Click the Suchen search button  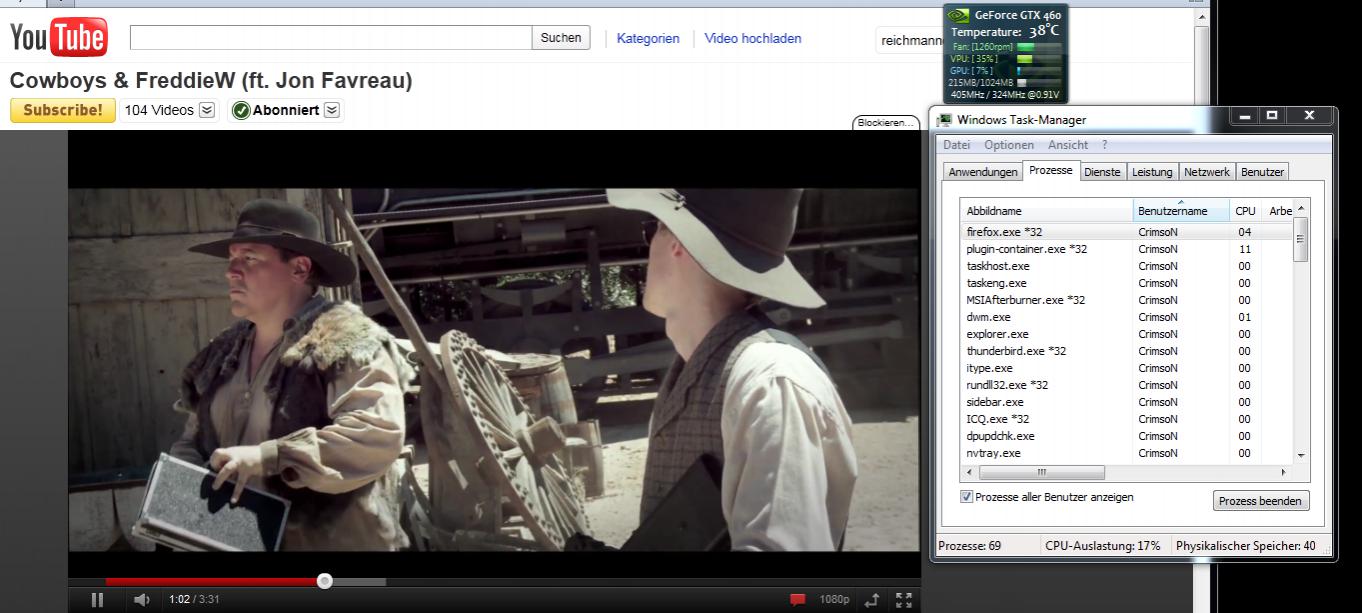(561, 38)
